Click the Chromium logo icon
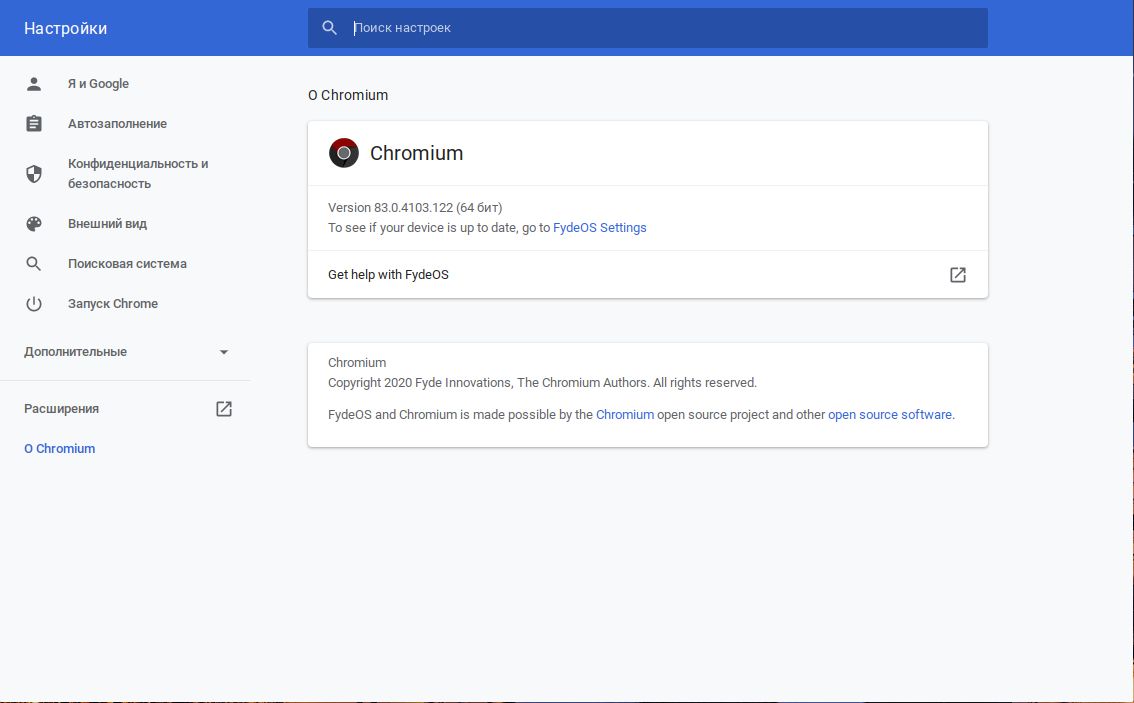This screenshot has width=1134, height=703. 344,153
